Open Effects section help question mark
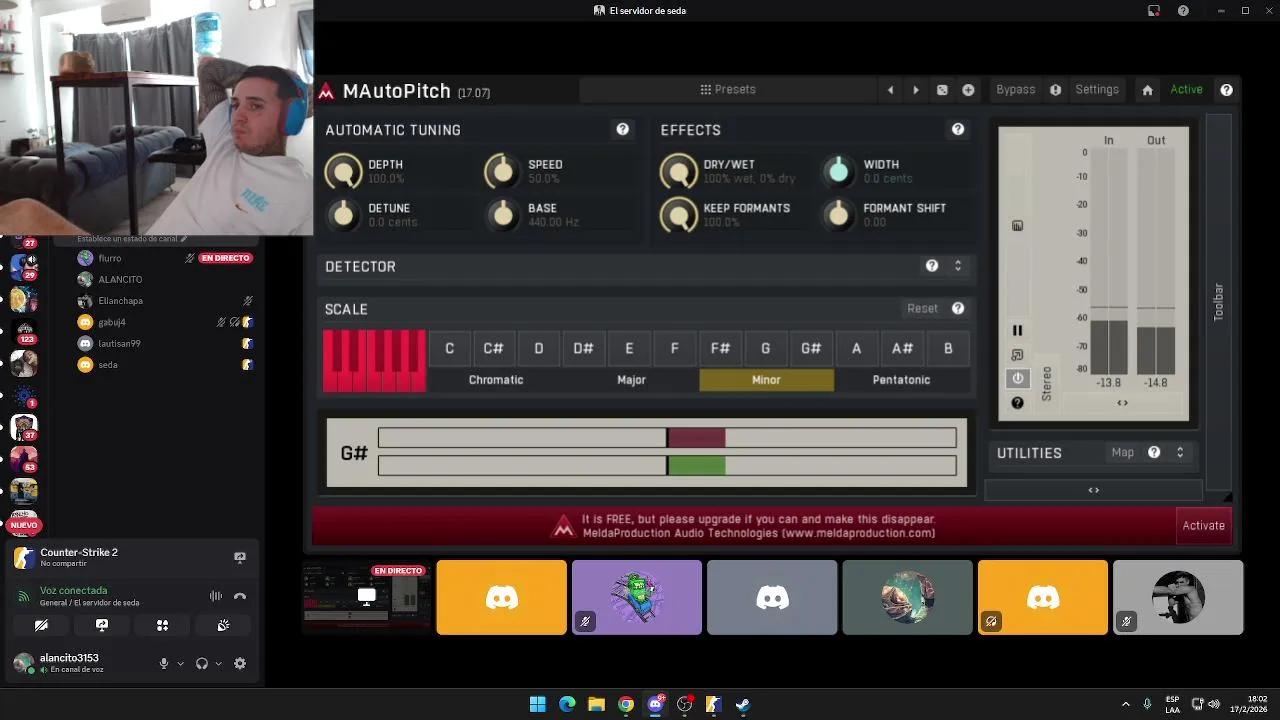 click(957, 130)
